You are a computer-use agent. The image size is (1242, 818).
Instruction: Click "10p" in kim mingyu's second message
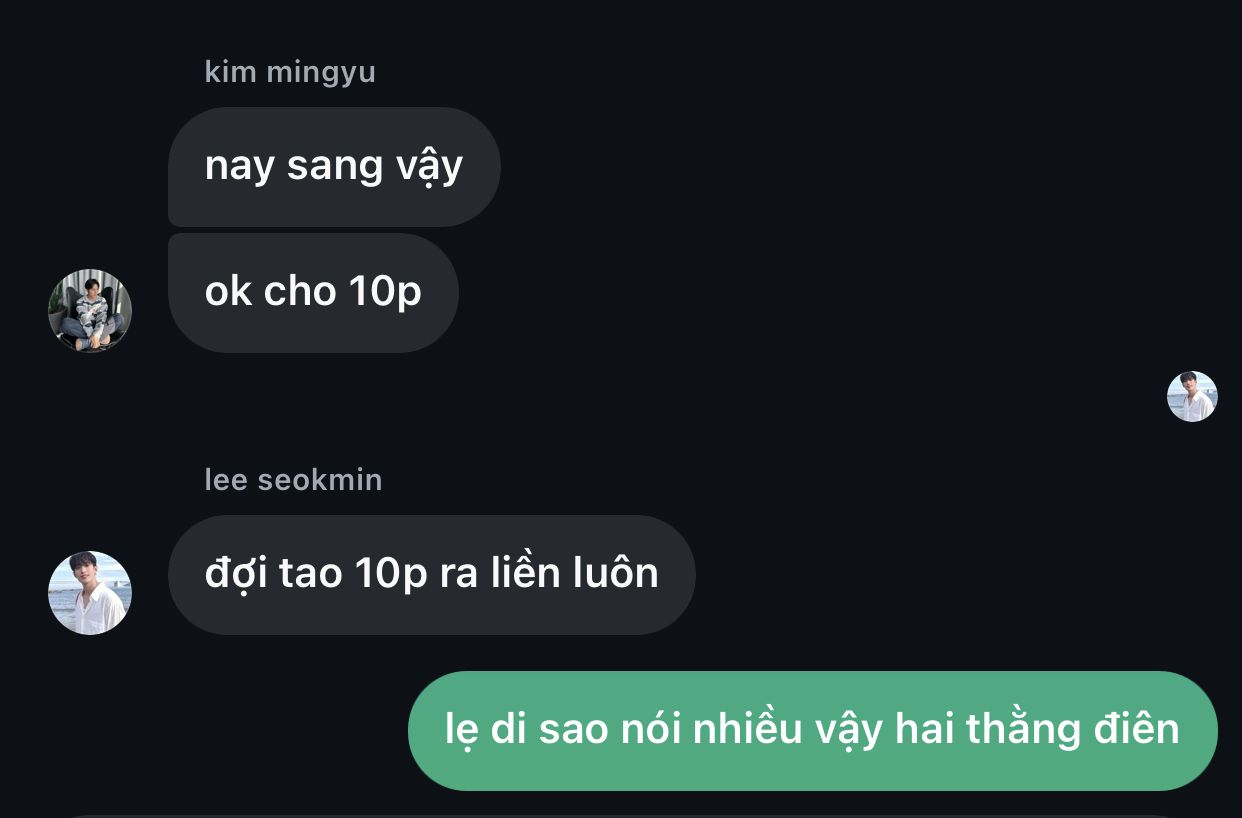385,293
